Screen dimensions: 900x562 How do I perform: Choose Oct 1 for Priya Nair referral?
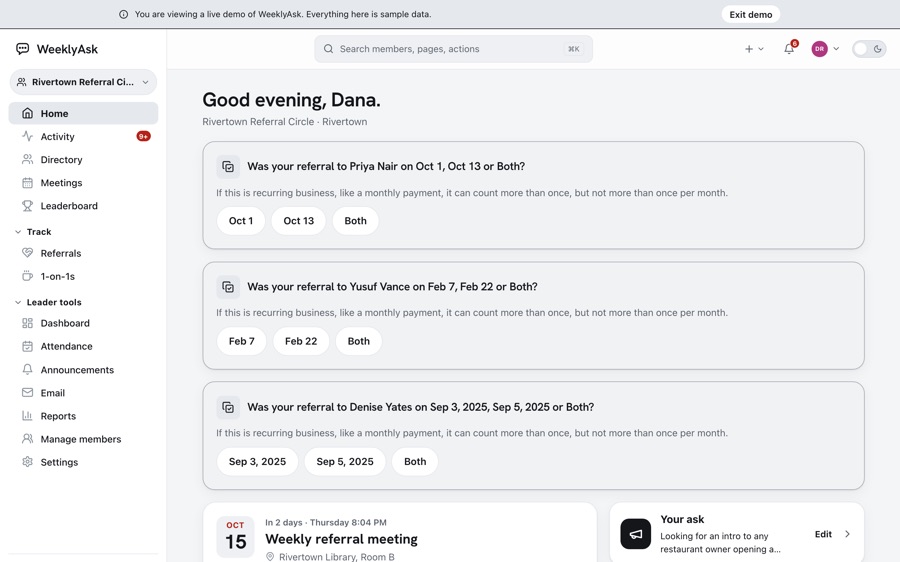(240, 220)
